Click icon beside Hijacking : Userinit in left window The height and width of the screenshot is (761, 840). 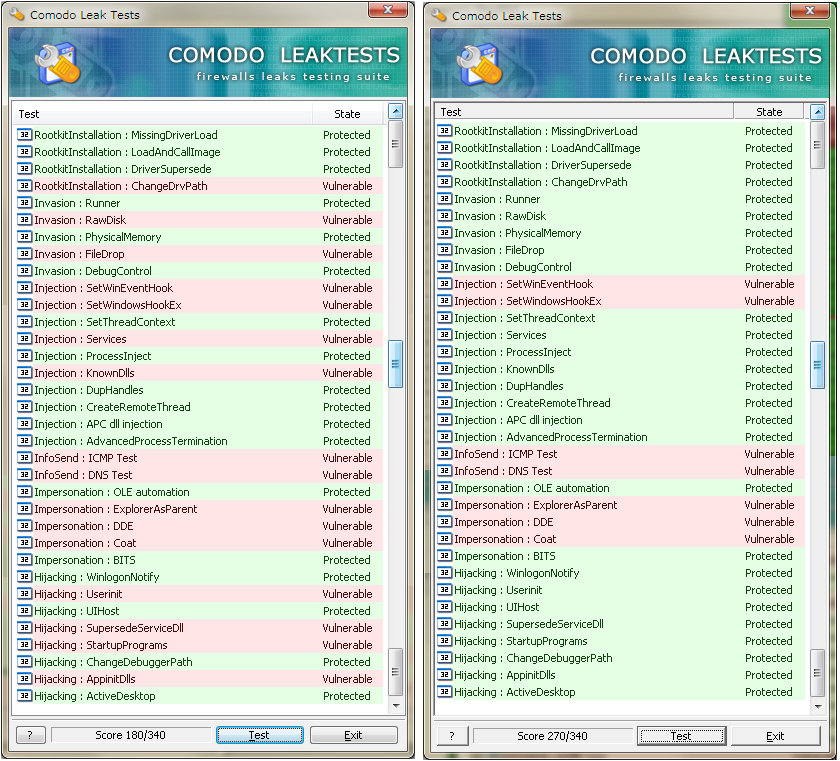pos(24,593)
